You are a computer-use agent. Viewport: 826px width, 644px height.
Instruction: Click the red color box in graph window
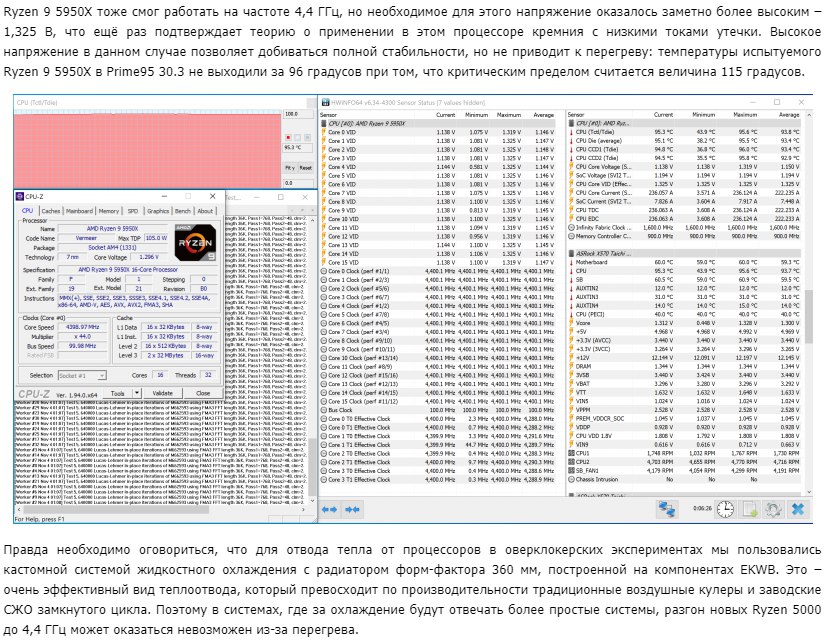click(x=288, y=137)
